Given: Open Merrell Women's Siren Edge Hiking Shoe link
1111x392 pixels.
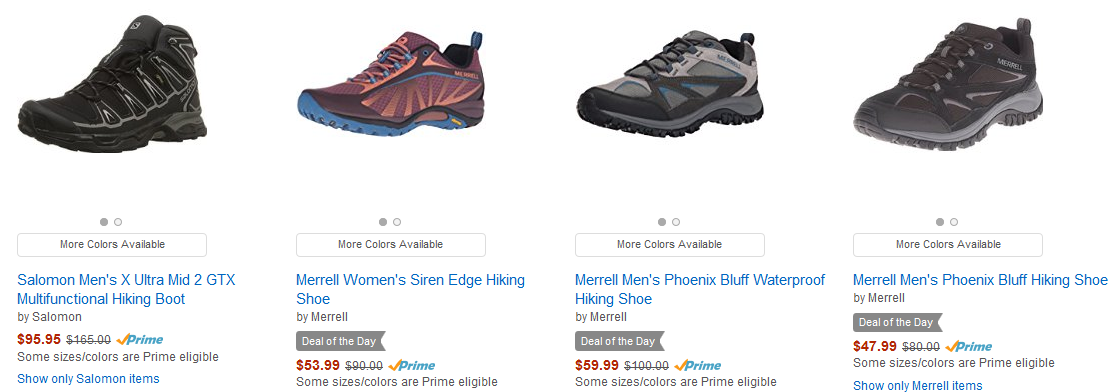Looking at the screenshot, I should pyautogui.click(x=410, y=289).
